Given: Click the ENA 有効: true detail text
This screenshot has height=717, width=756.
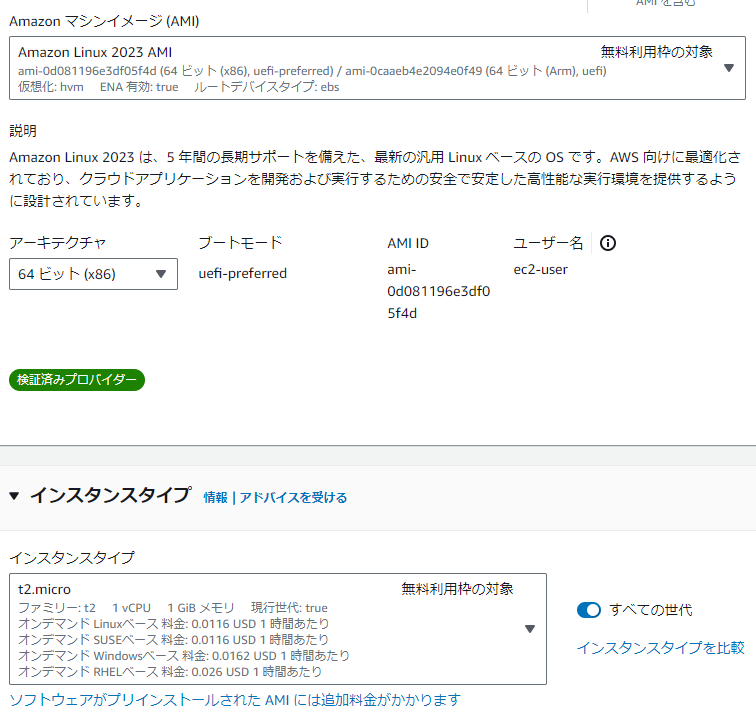Looking at the screenshot, I should (x=139, y=87).
